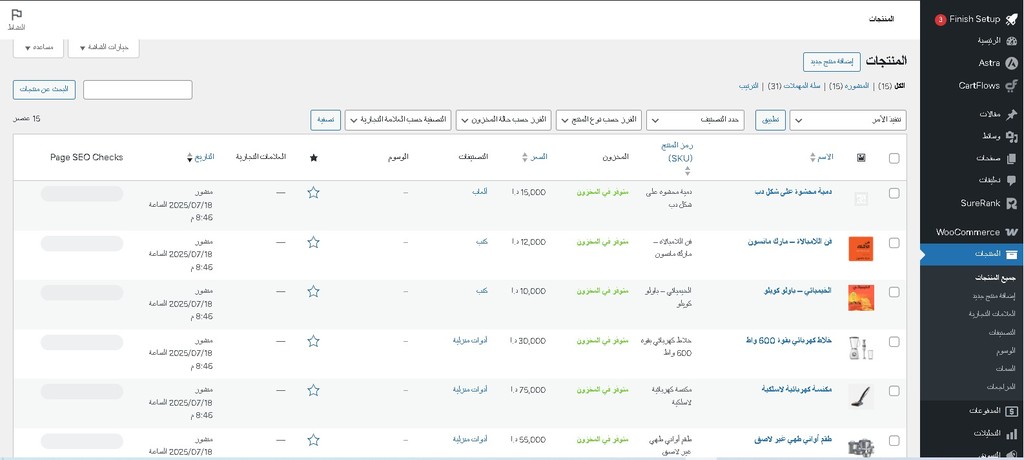Click the إضافة منتج جديد button beside heading
Image resolution: width=1024 pixels, height=460 pixels.
tap(831, 62)
